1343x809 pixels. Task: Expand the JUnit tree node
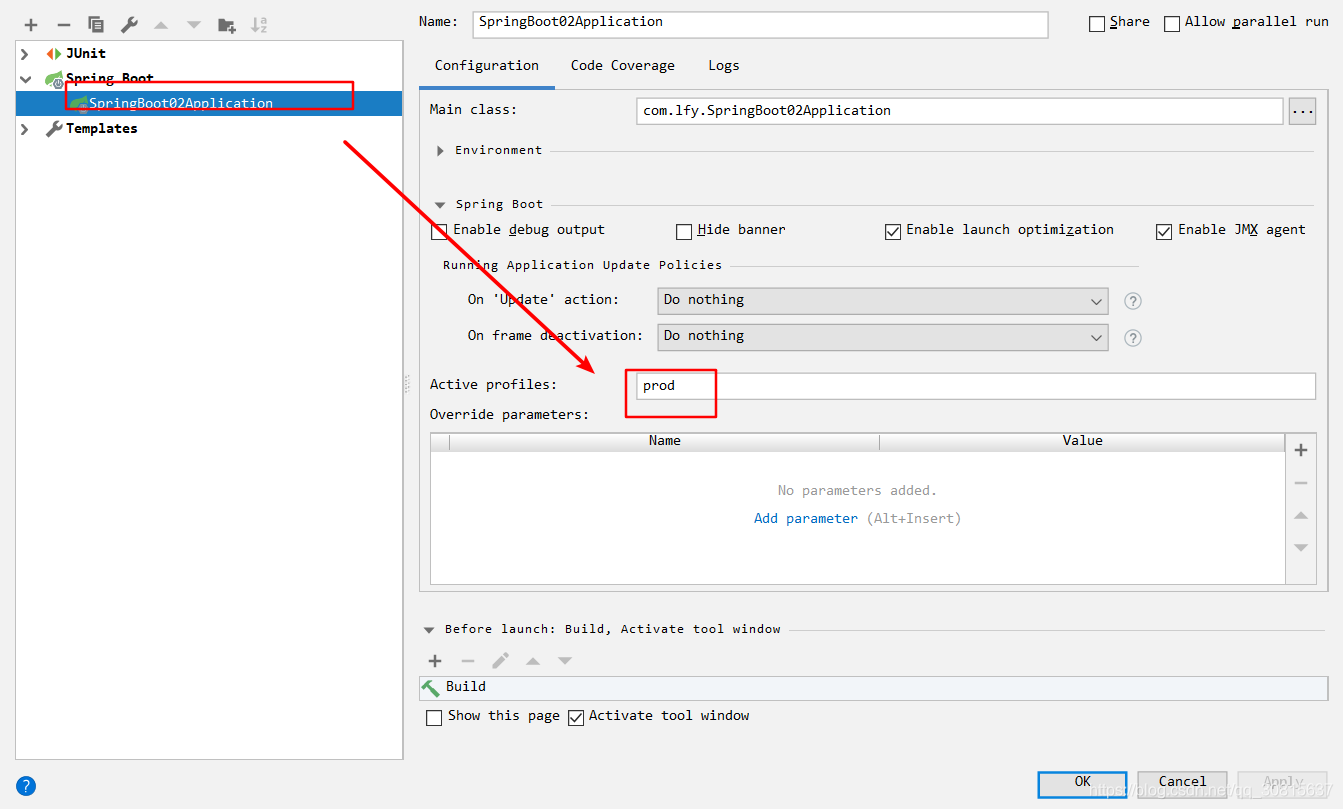coord(25,54)
